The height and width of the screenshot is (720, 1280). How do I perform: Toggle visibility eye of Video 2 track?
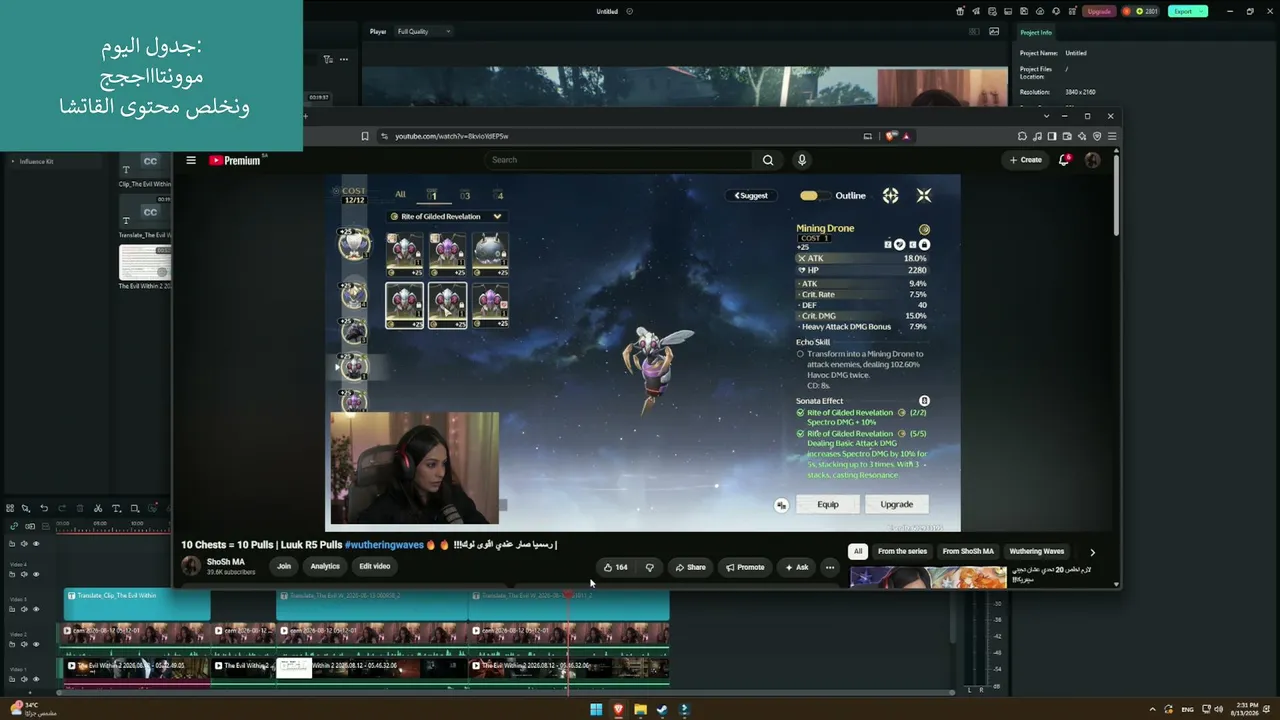point(36,644)
